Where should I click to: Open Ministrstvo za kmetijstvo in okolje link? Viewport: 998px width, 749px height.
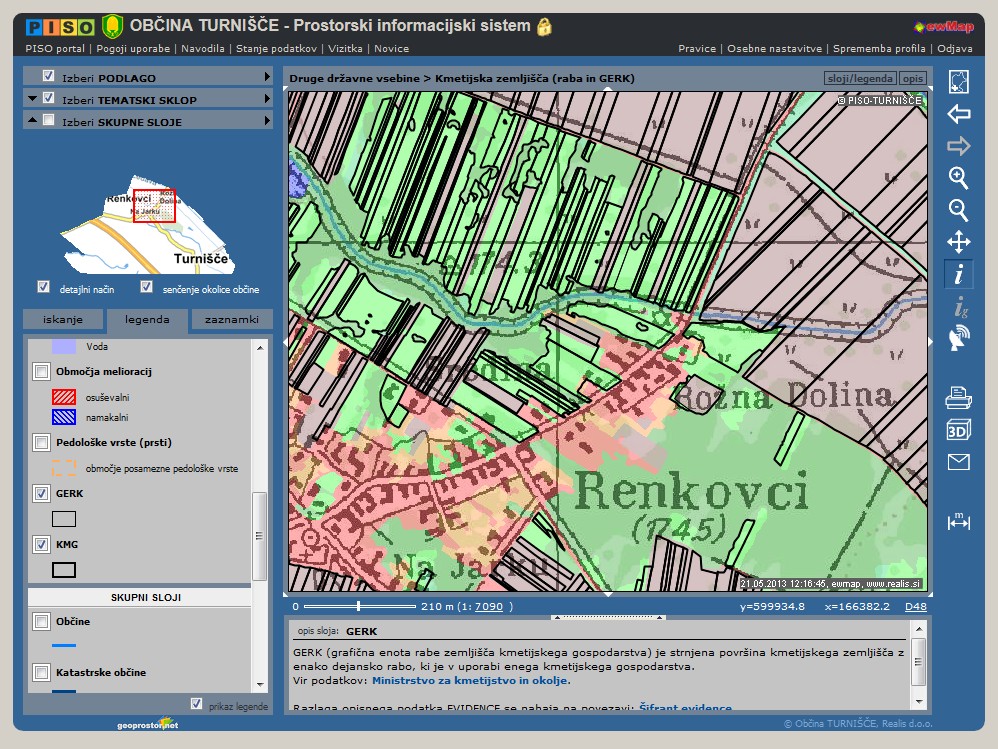(470, 680)
